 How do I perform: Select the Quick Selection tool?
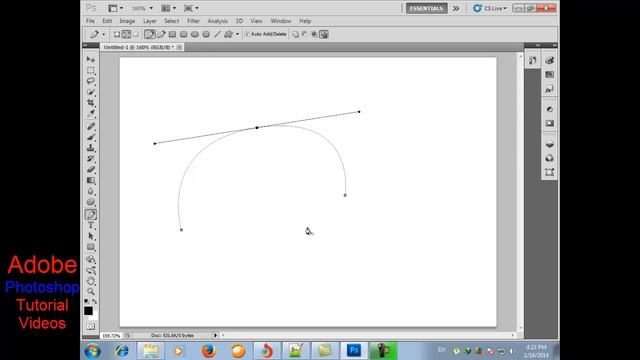[91, 92]
